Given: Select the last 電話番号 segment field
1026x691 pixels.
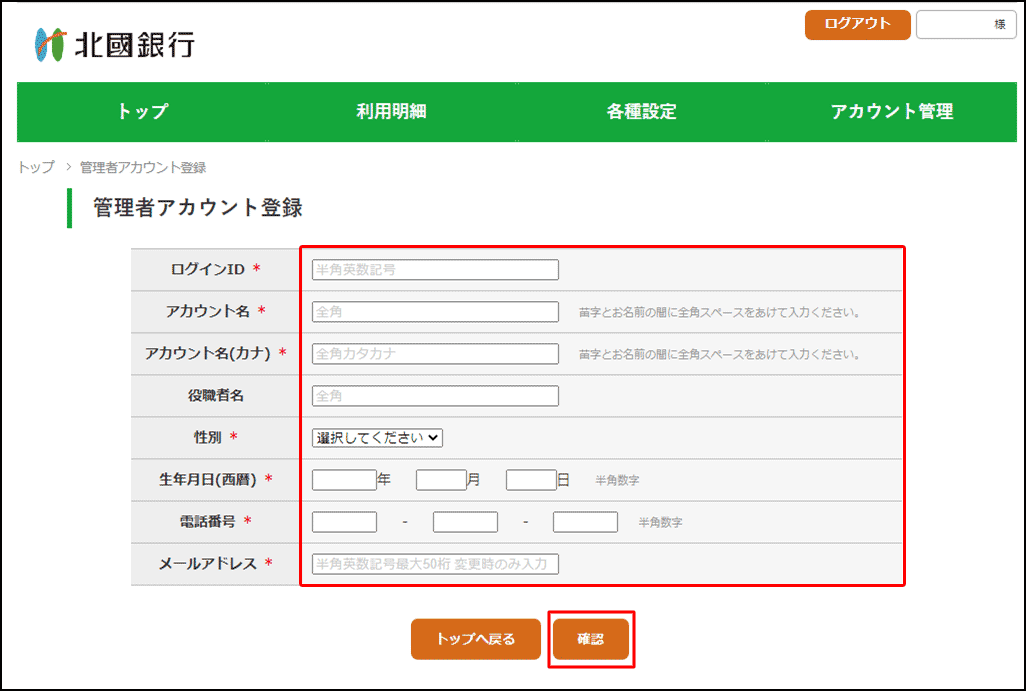Looking at the screenshot, I should [585, 522].
